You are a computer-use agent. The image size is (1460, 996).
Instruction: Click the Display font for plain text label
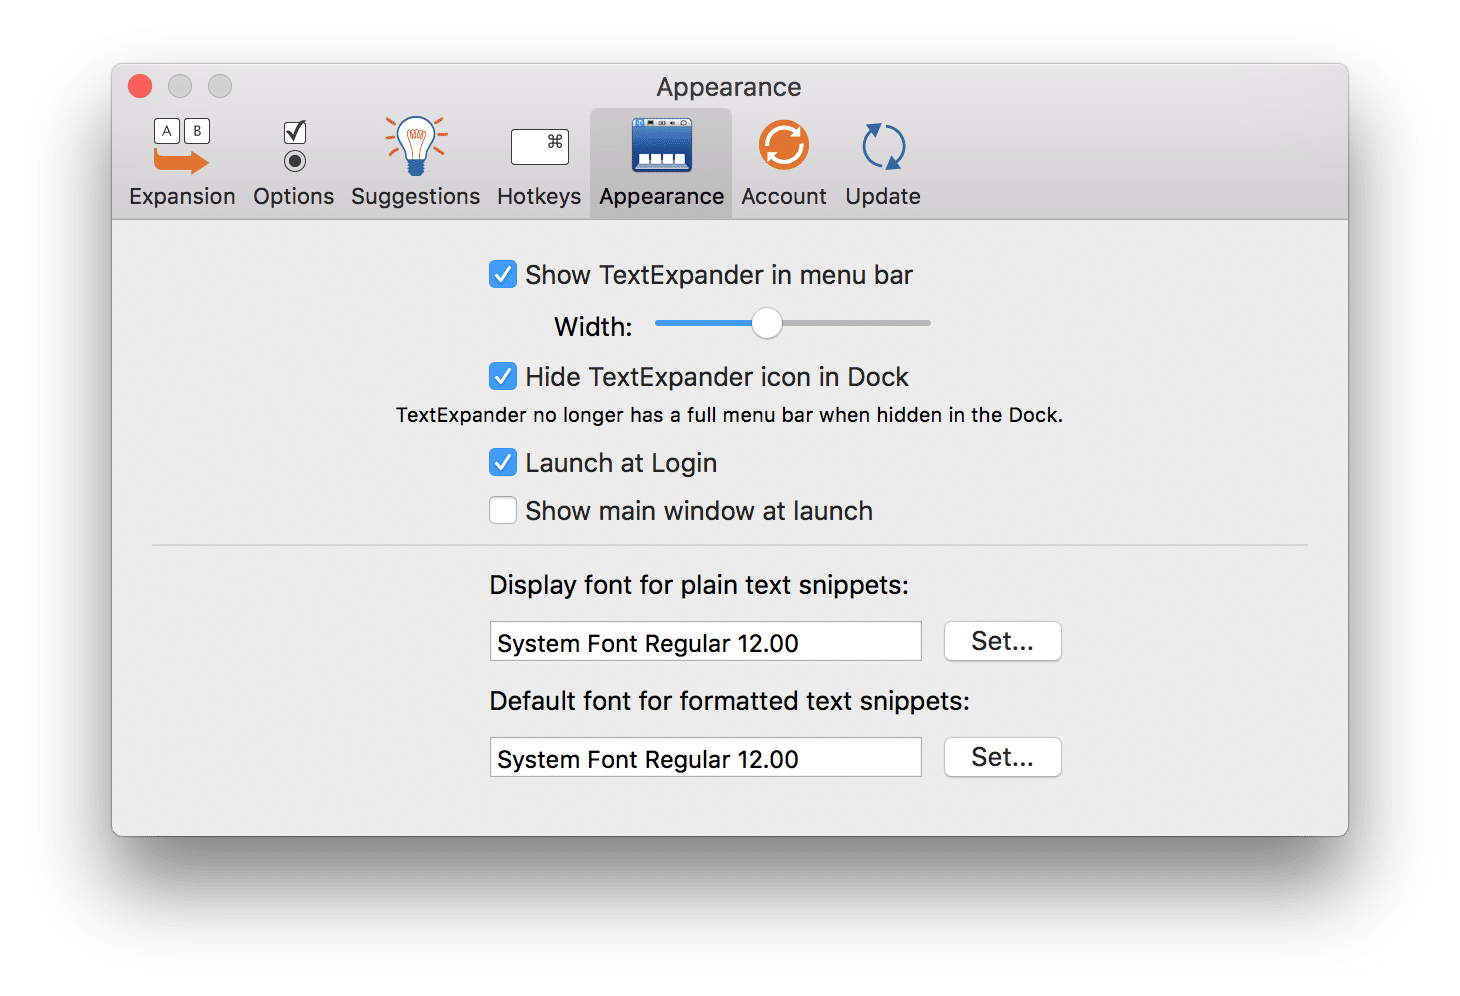[699, 585]
